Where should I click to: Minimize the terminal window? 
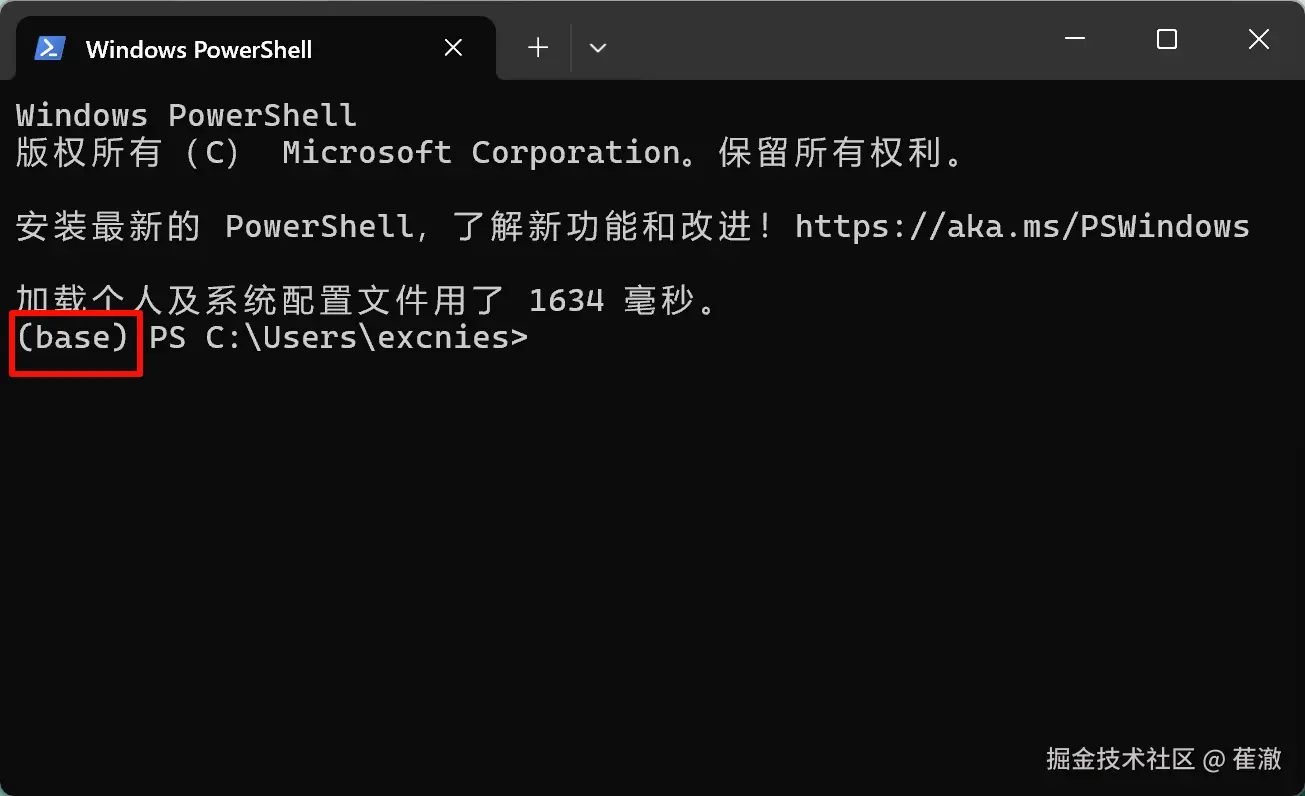click(x=1074, y=40)
